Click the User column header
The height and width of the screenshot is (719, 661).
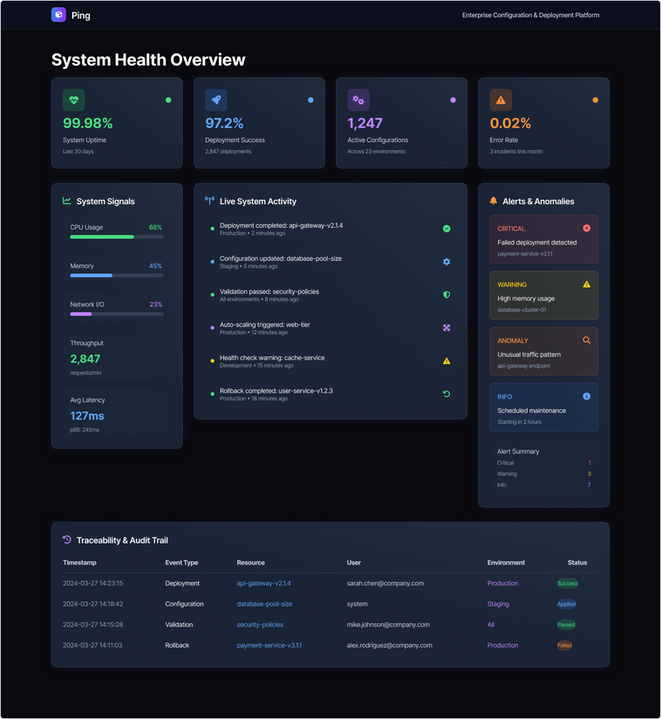click(354, 563)
